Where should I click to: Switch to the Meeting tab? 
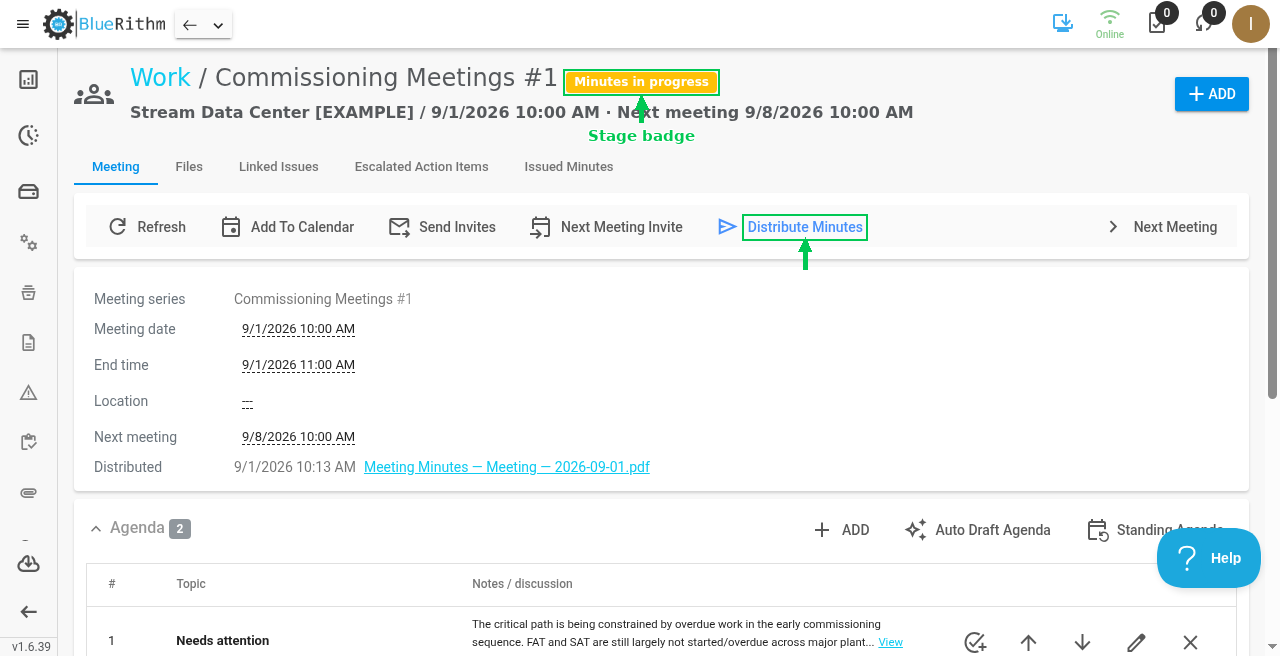pos(116,166)
